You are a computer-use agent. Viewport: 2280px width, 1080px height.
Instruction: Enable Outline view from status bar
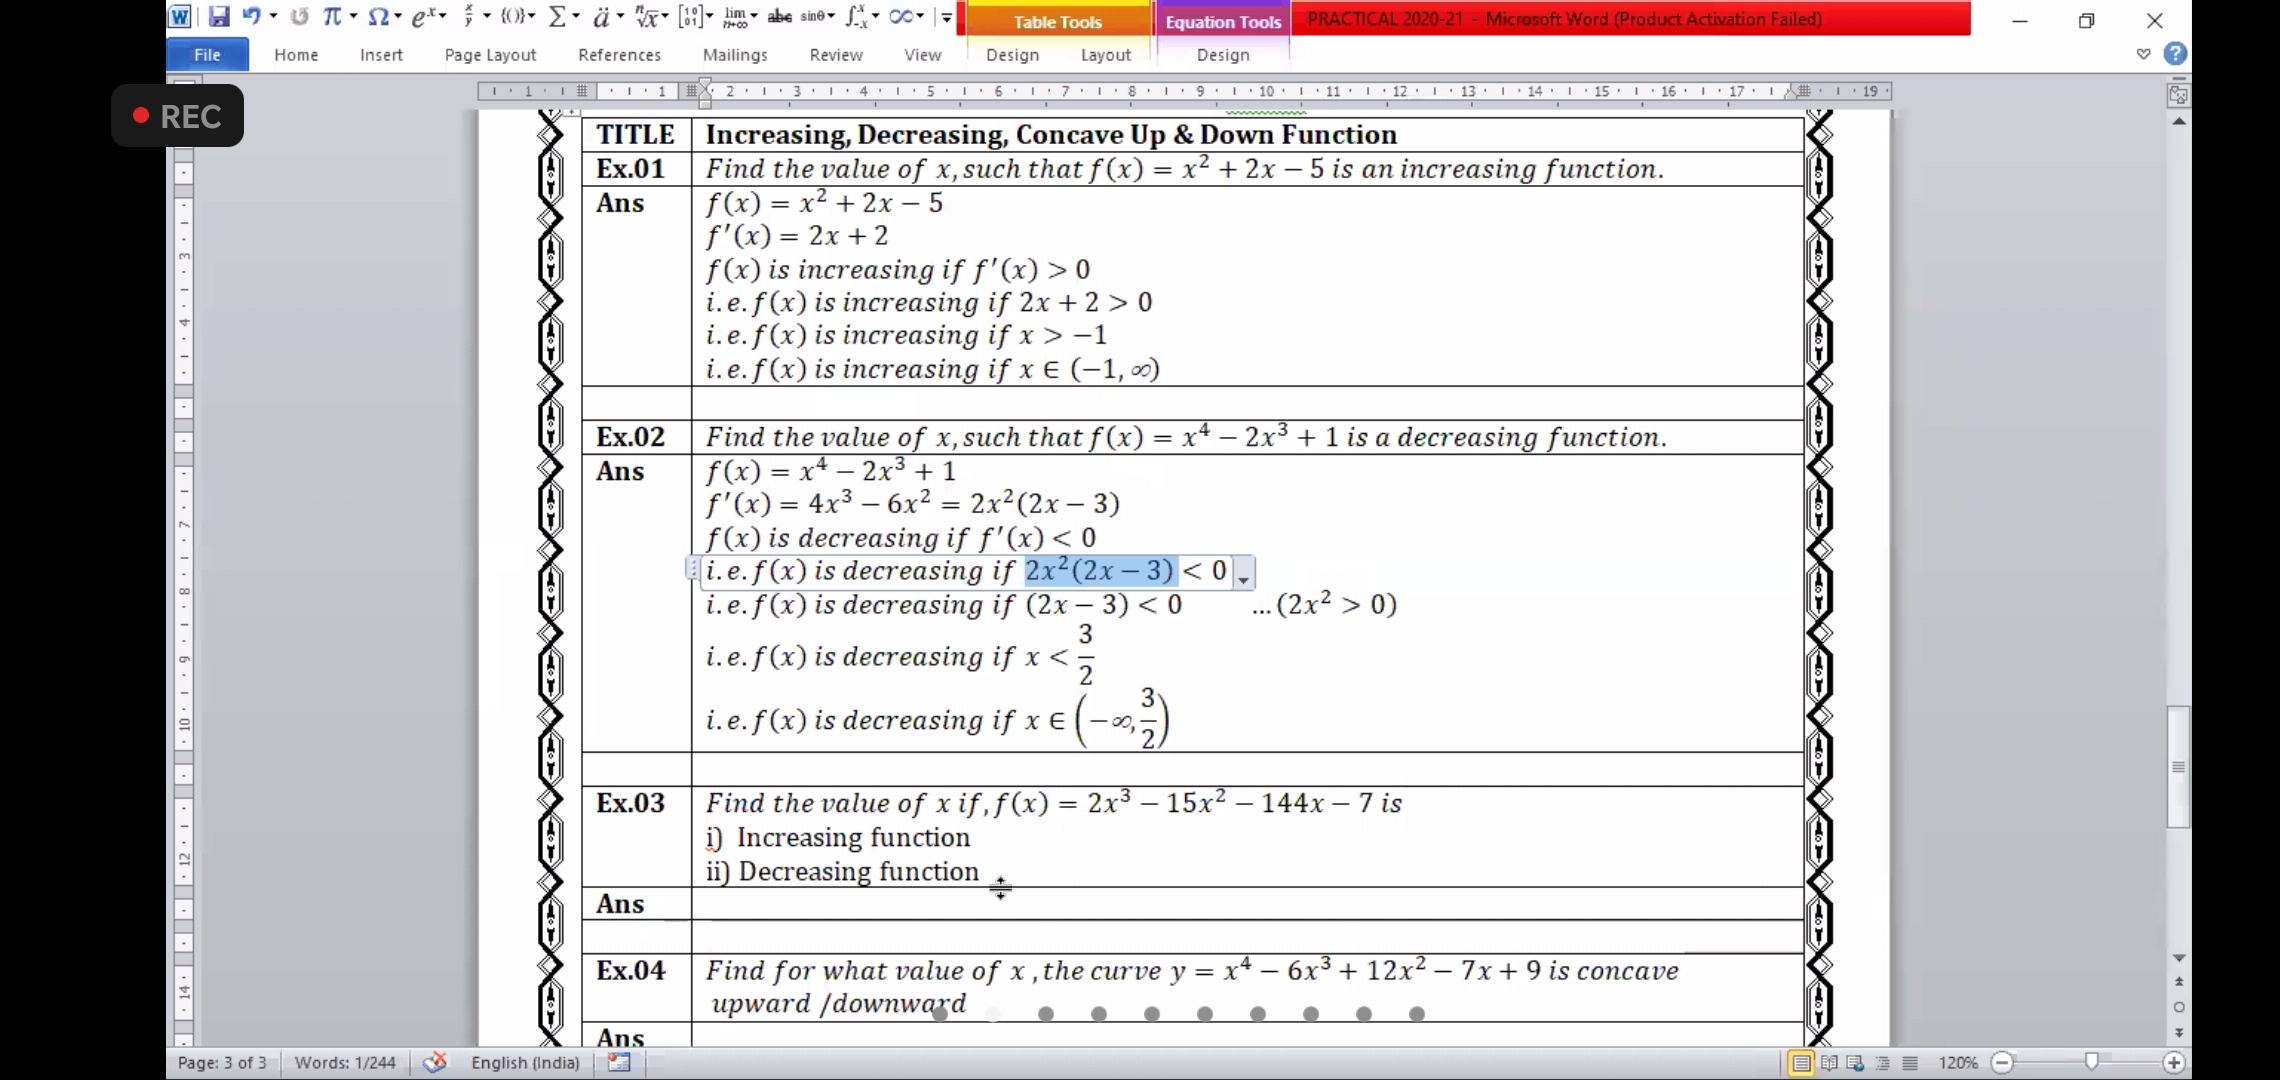(1882, 1063)
